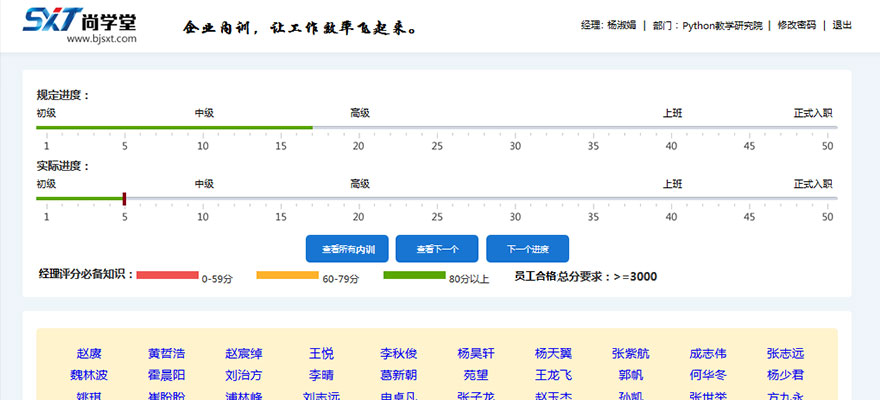880x400 pixels.
Task: Open the 修改密码 link
Action: 797,26
